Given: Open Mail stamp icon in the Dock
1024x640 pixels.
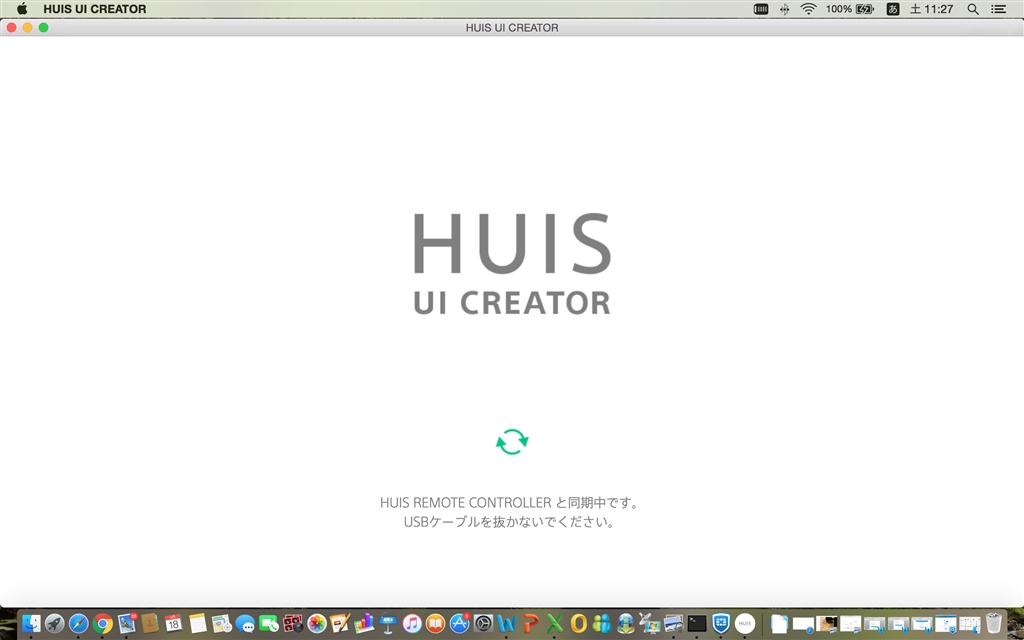Looking at the screenshot, I should 127,624.
